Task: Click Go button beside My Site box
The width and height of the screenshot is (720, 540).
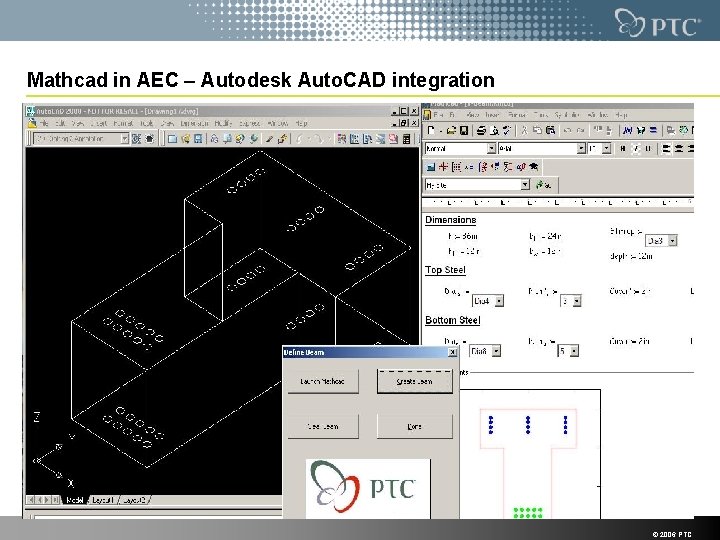Action: click(x=544, y=185)
